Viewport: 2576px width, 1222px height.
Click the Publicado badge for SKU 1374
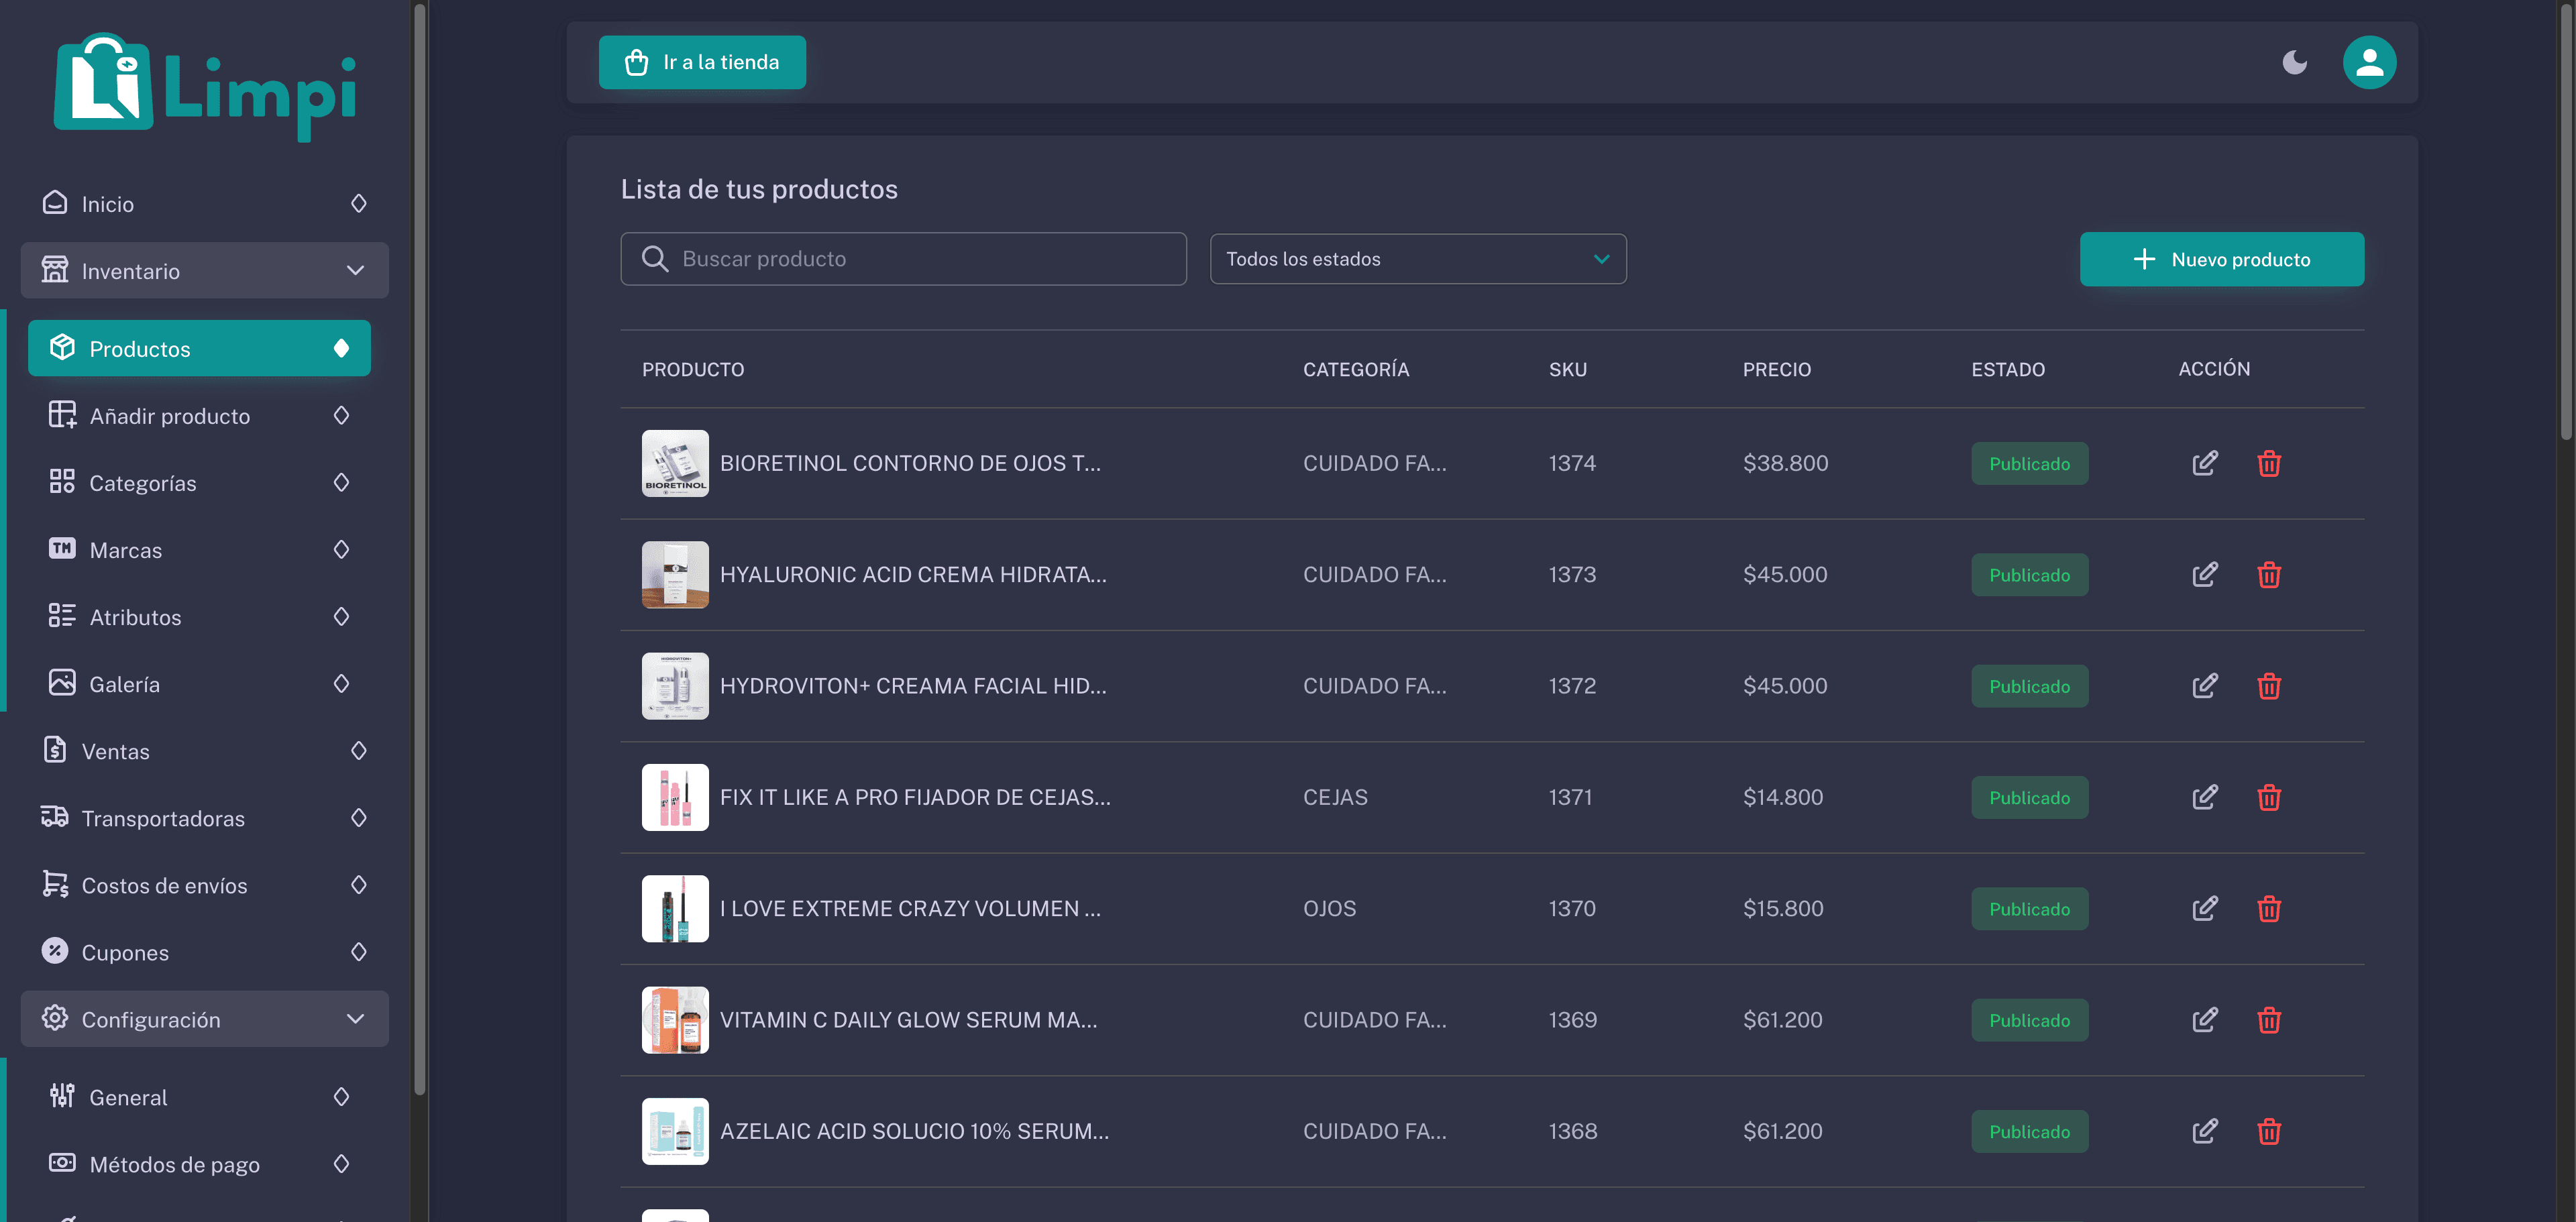(2029, 463)
